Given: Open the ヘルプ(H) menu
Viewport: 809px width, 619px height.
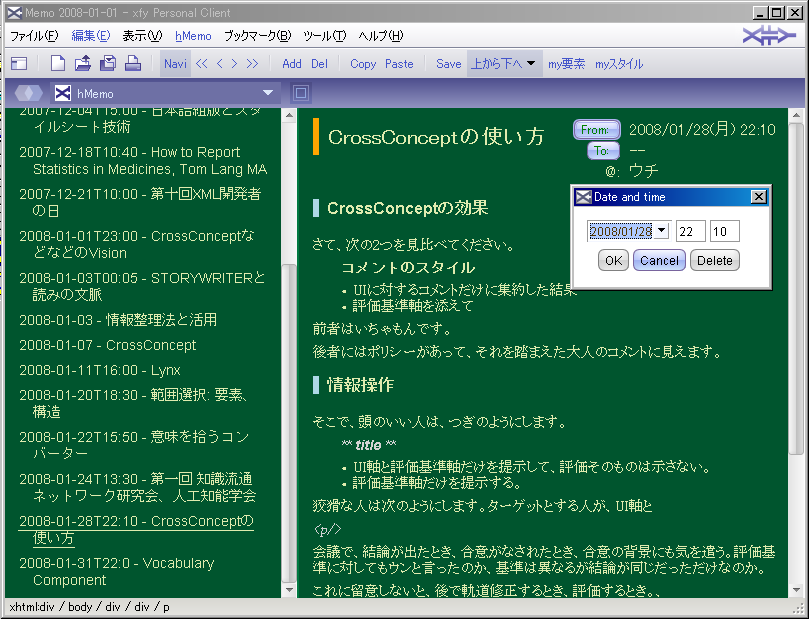Looking at the screenshot, I should pos(381,36).
